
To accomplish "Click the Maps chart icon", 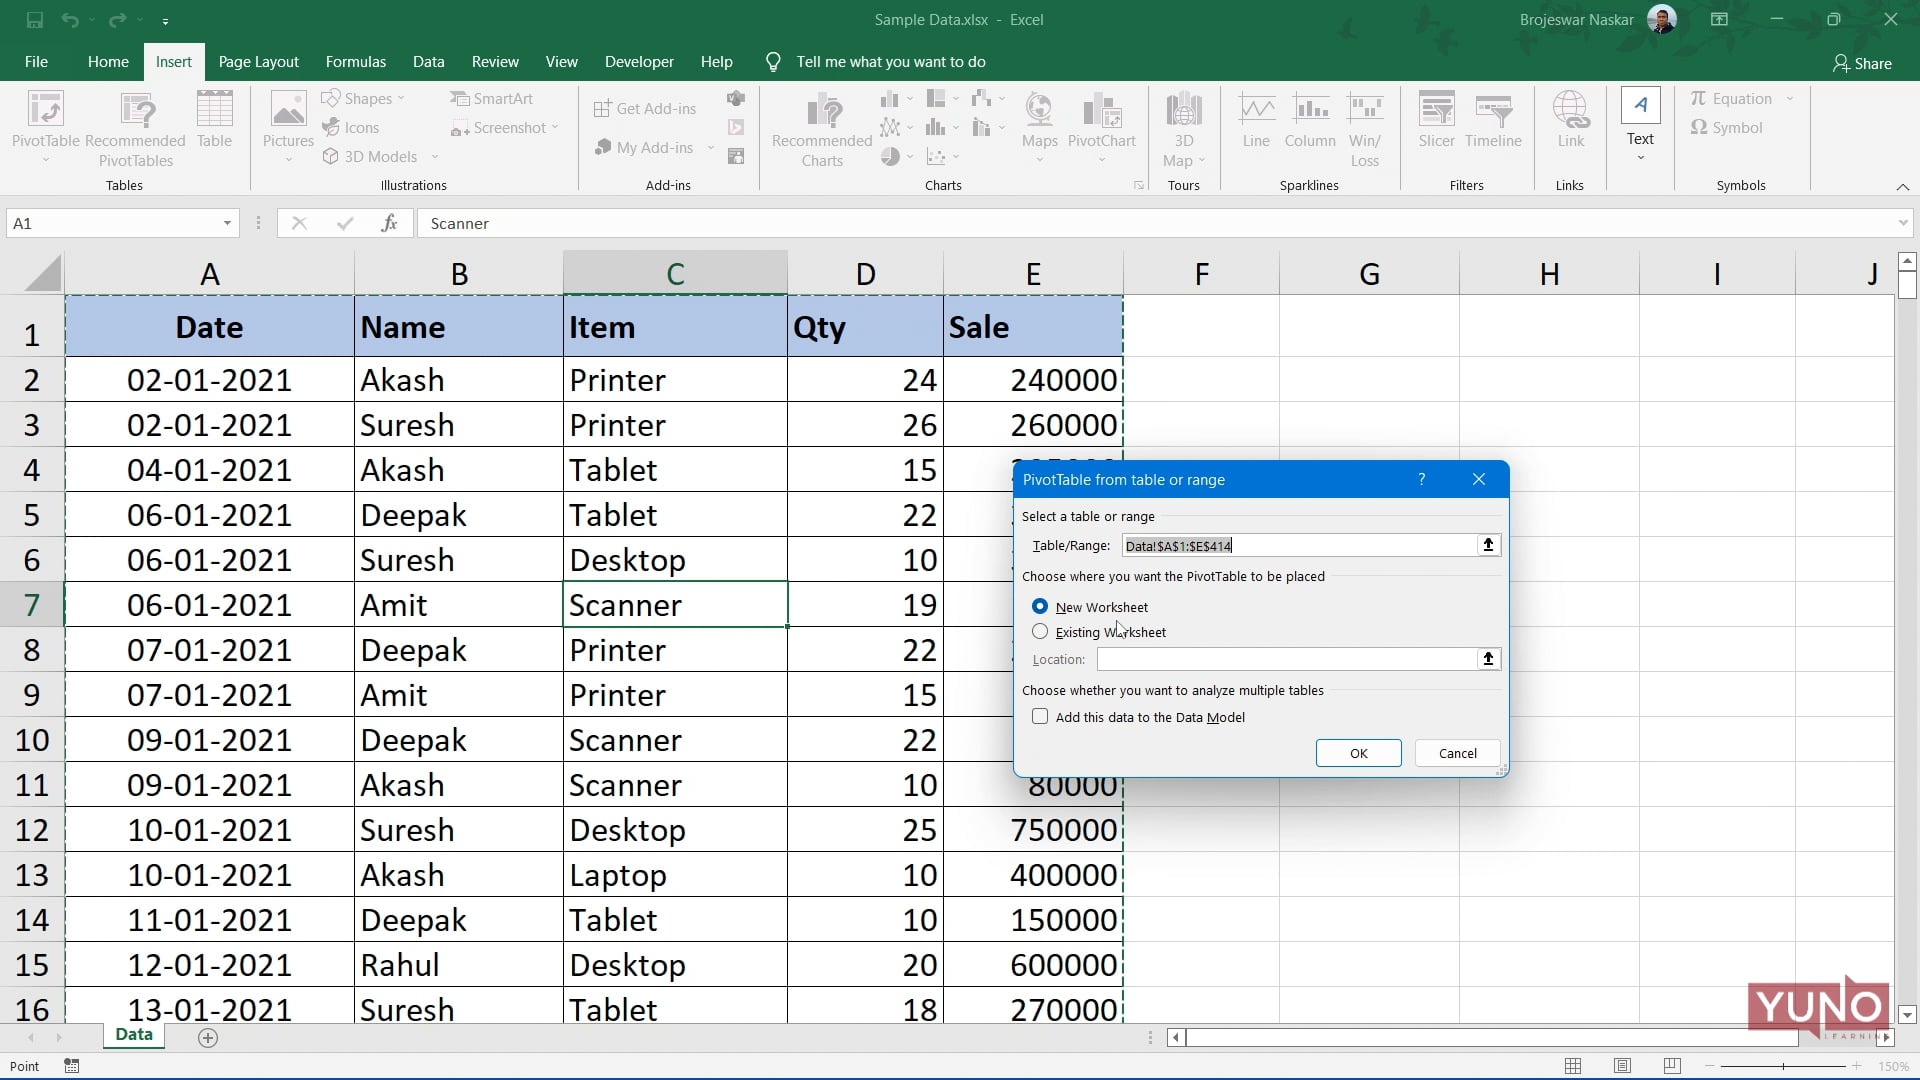I will coord(1039,127).
